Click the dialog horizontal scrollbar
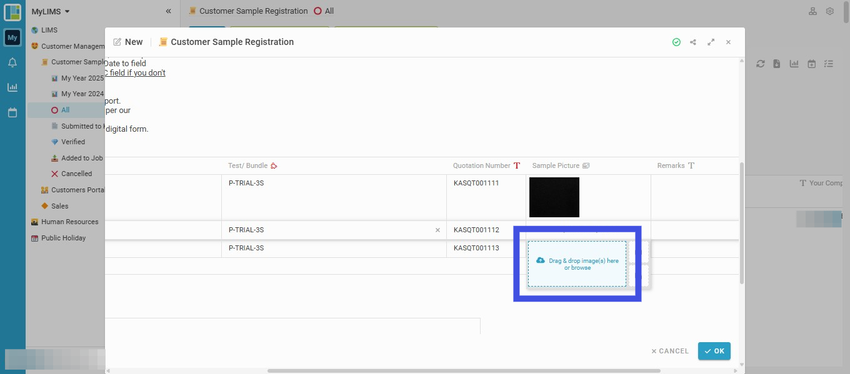 point(464,371)
